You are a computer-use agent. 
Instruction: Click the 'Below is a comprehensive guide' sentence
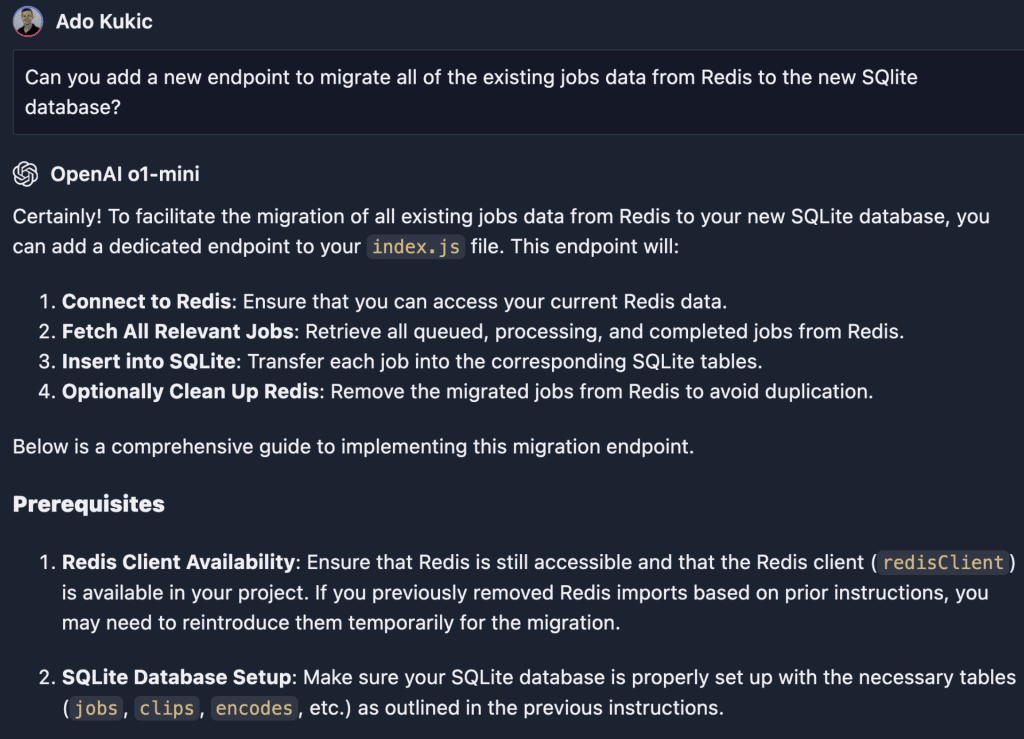pyautogui.click(x=352, y=446)
